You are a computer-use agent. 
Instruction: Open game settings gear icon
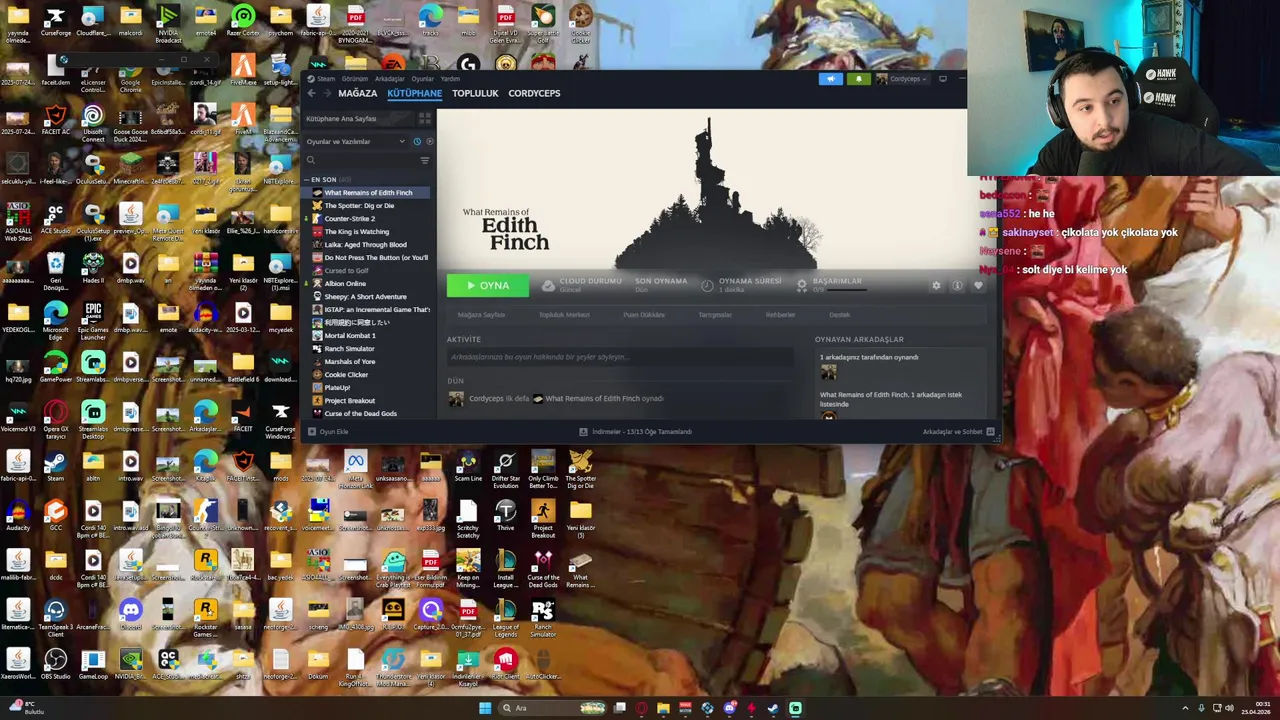coord(936,286)
